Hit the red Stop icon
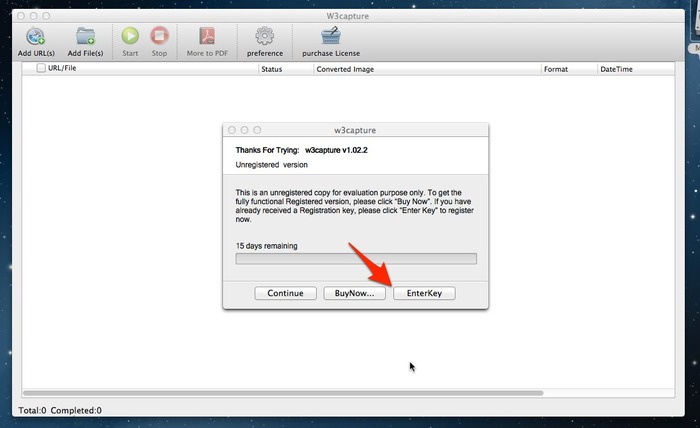 click(159, 36)
